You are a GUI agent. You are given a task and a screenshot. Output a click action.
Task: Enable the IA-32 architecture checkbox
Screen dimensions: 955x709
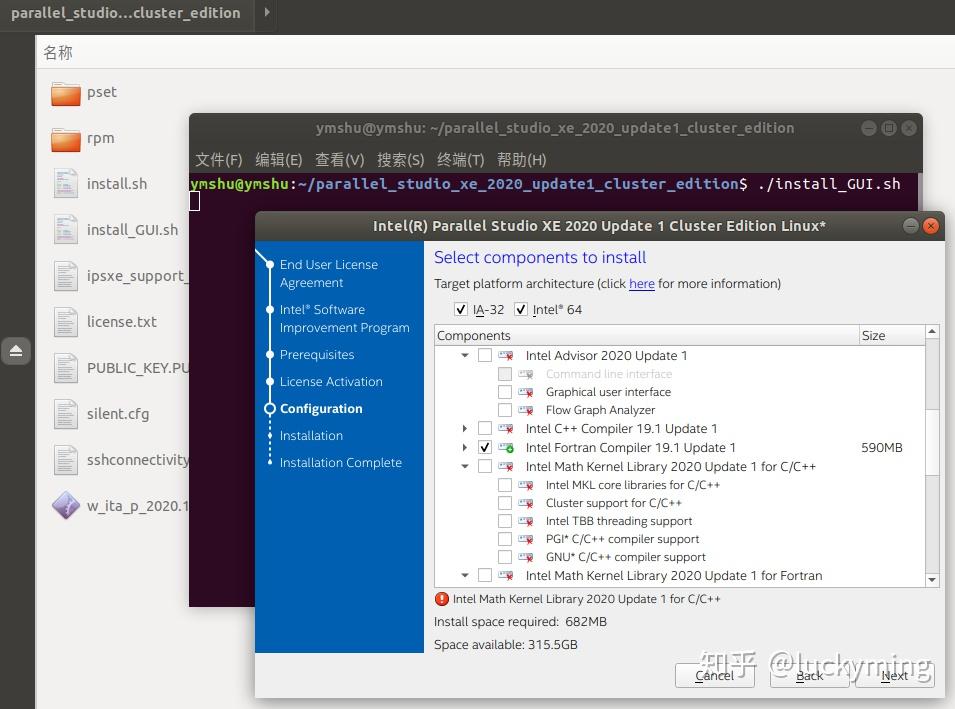461,309
